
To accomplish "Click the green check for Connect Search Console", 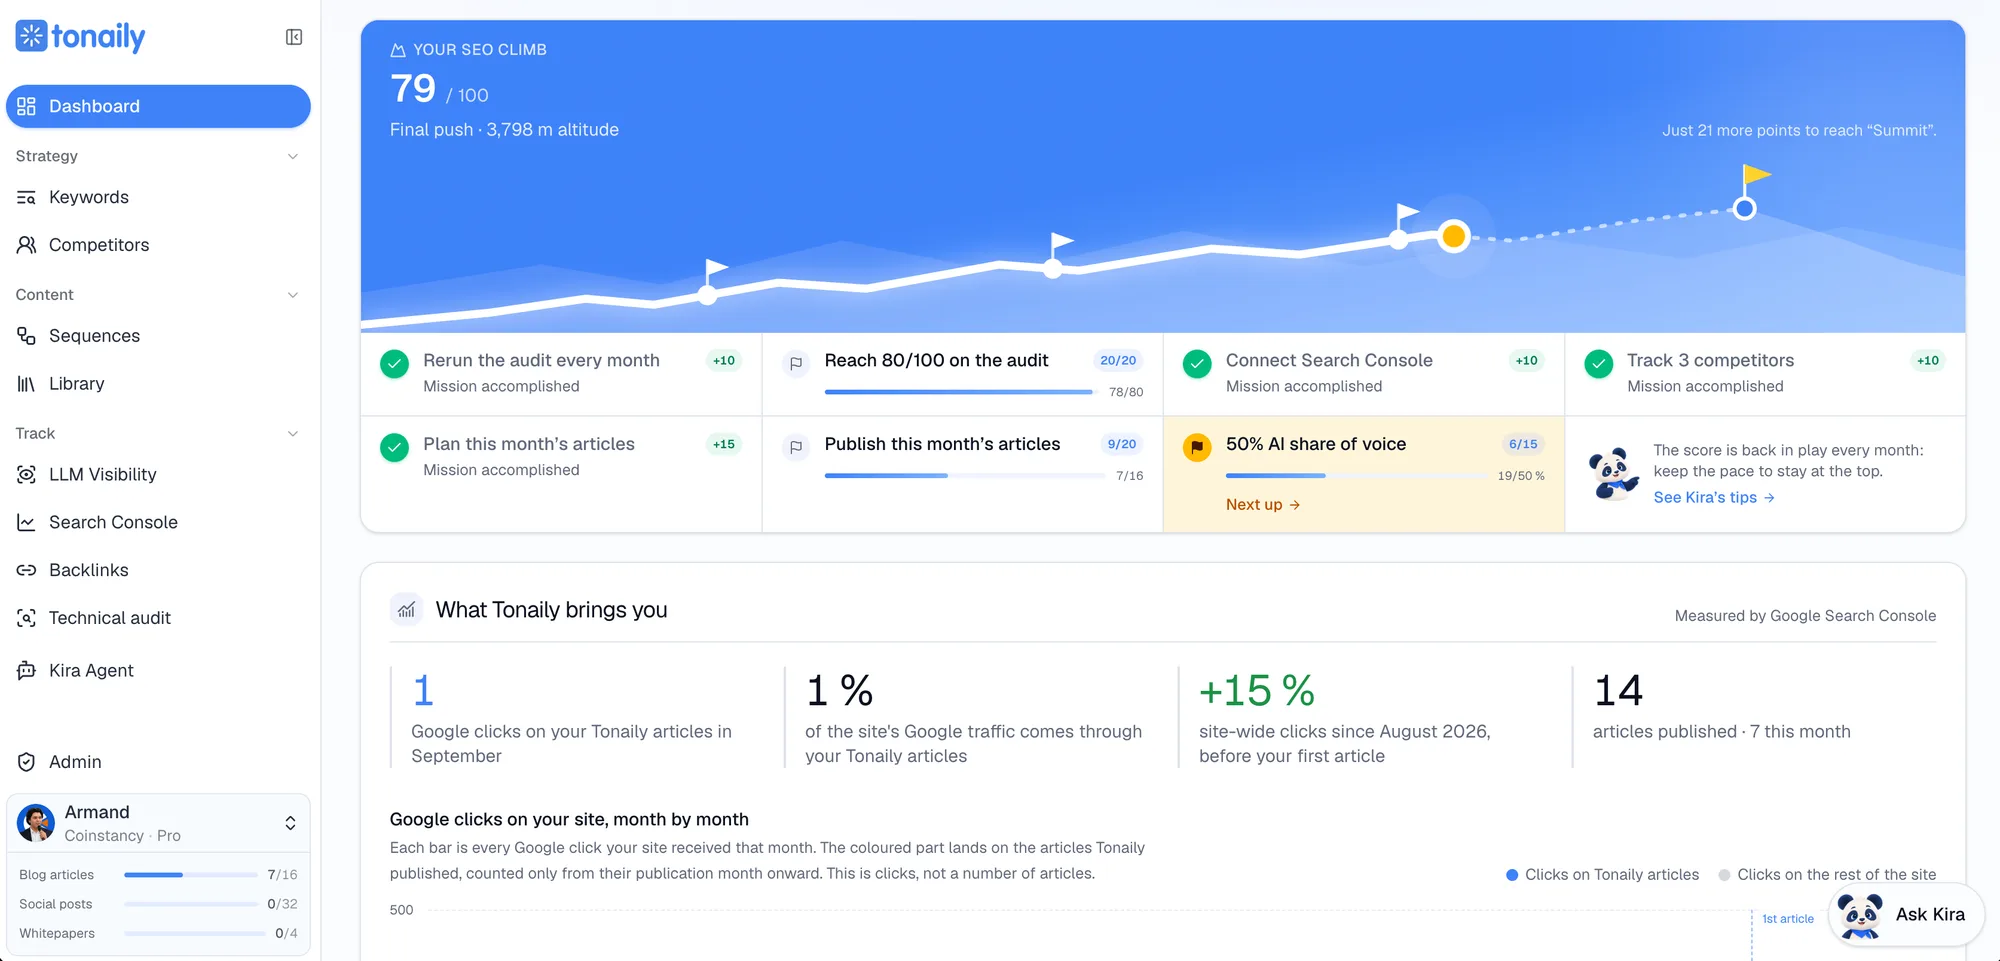I will tap(1197, 364).
